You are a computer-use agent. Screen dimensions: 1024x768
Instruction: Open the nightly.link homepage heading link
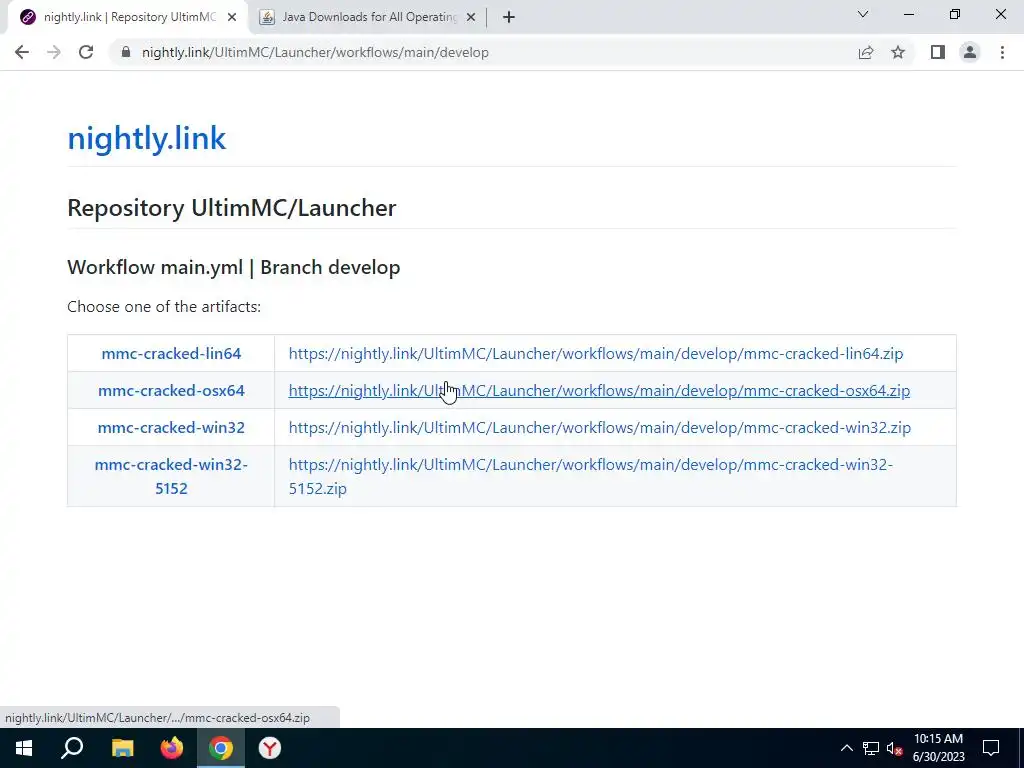(146, 138)
